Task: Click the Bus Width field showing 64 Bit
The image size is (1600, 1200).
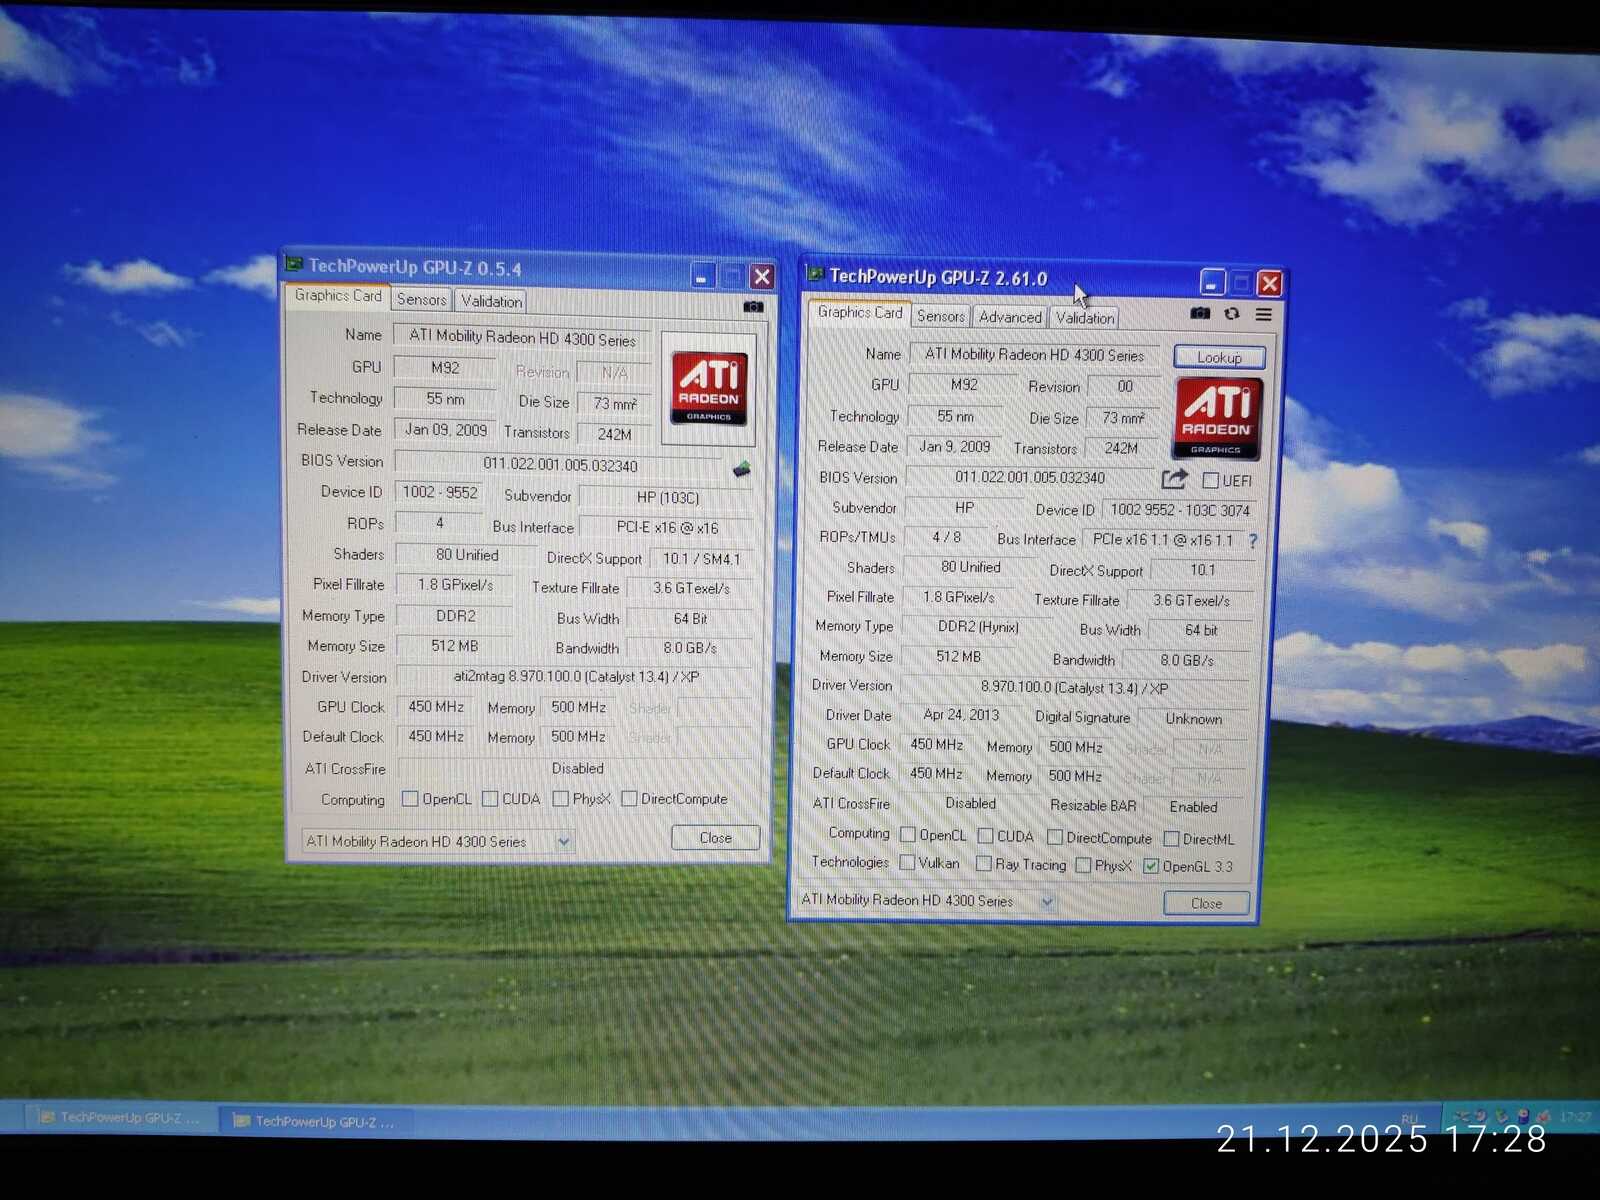Action: [690, 619]
